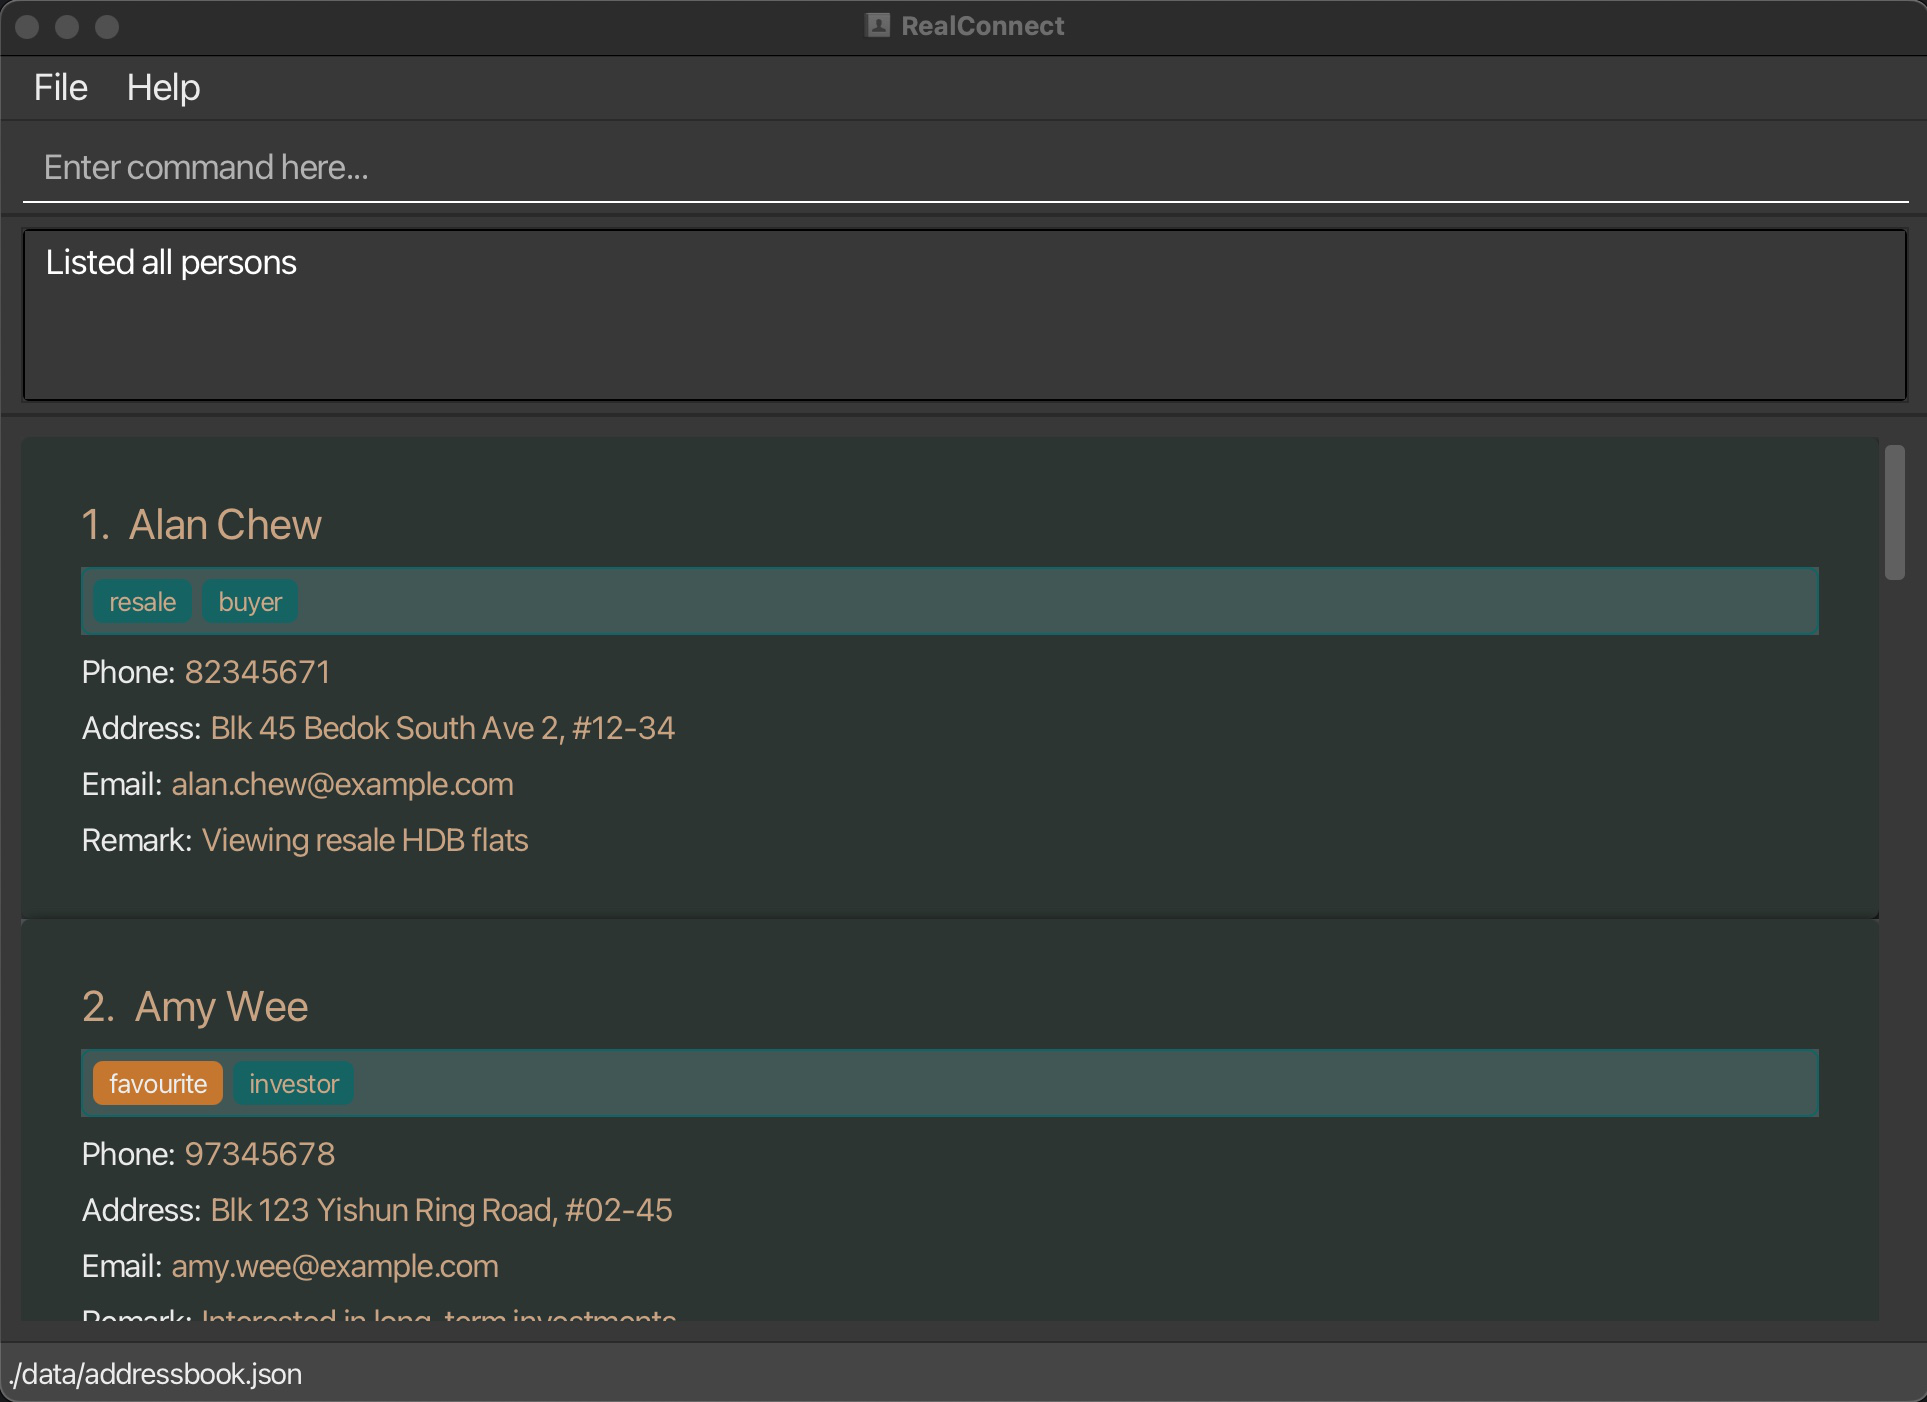The image size is (1927, 1402).
Task: Select the command input field
Action: pos(964,168)
